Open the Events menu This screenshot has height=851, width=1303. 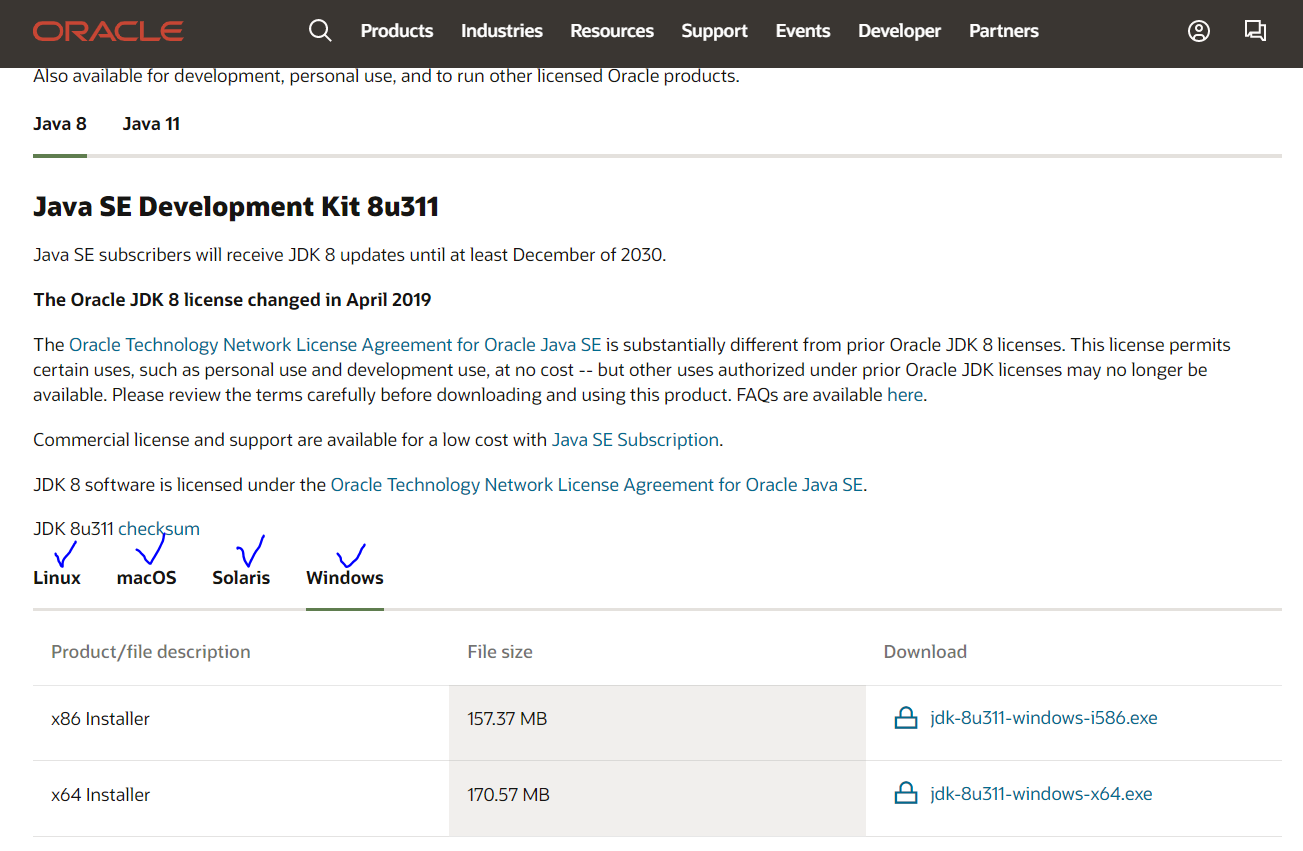[803, 31]
